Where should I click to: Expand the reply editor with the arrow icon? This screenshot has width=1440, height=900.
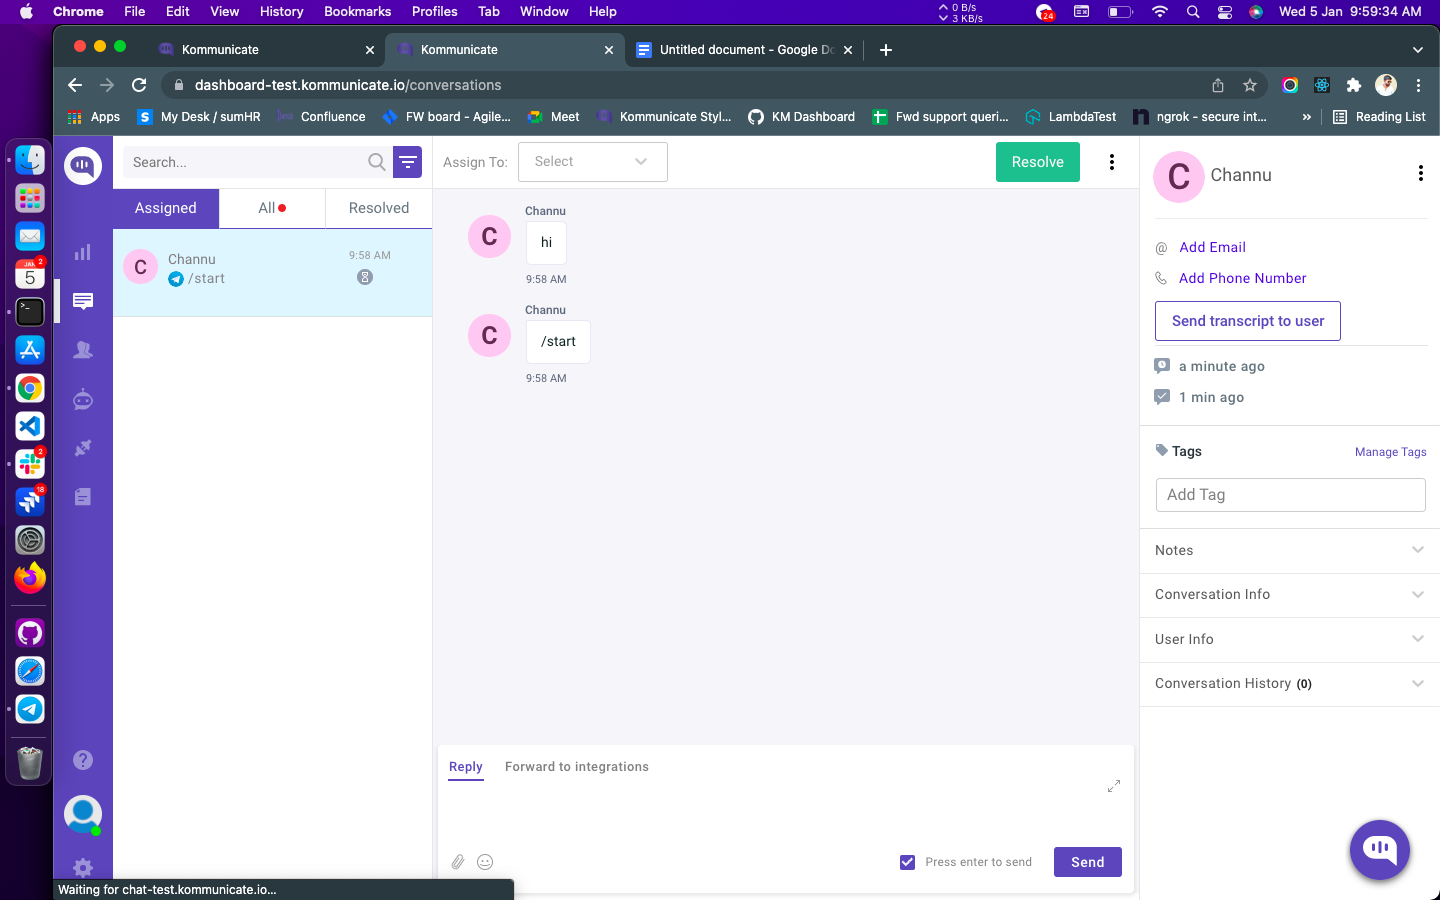(x=1113, y=786)
